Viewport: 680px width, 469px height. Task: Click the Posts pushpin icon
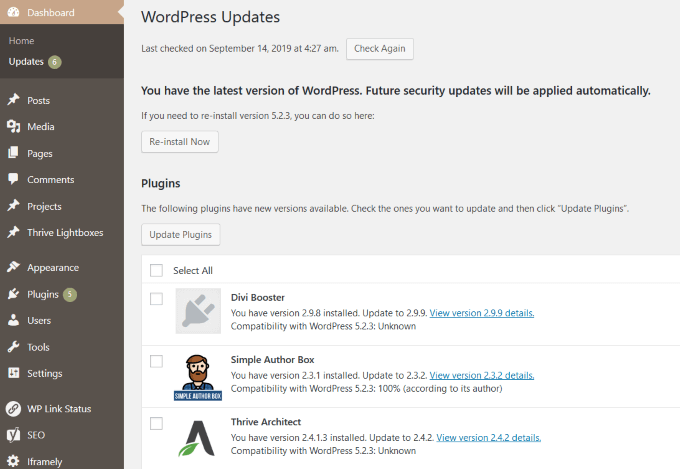13,100
